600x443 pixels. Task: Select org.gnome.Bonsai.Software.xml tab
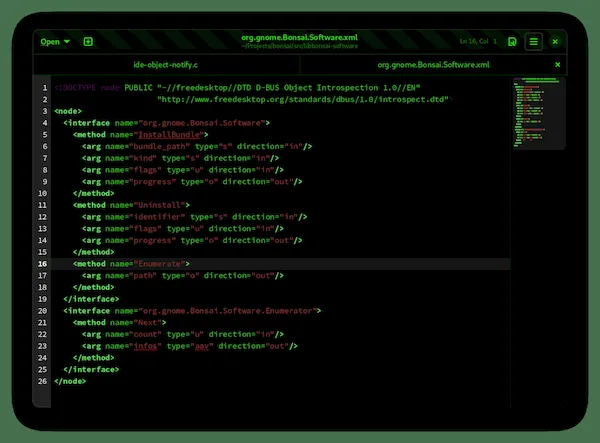(x=433, y=65)
